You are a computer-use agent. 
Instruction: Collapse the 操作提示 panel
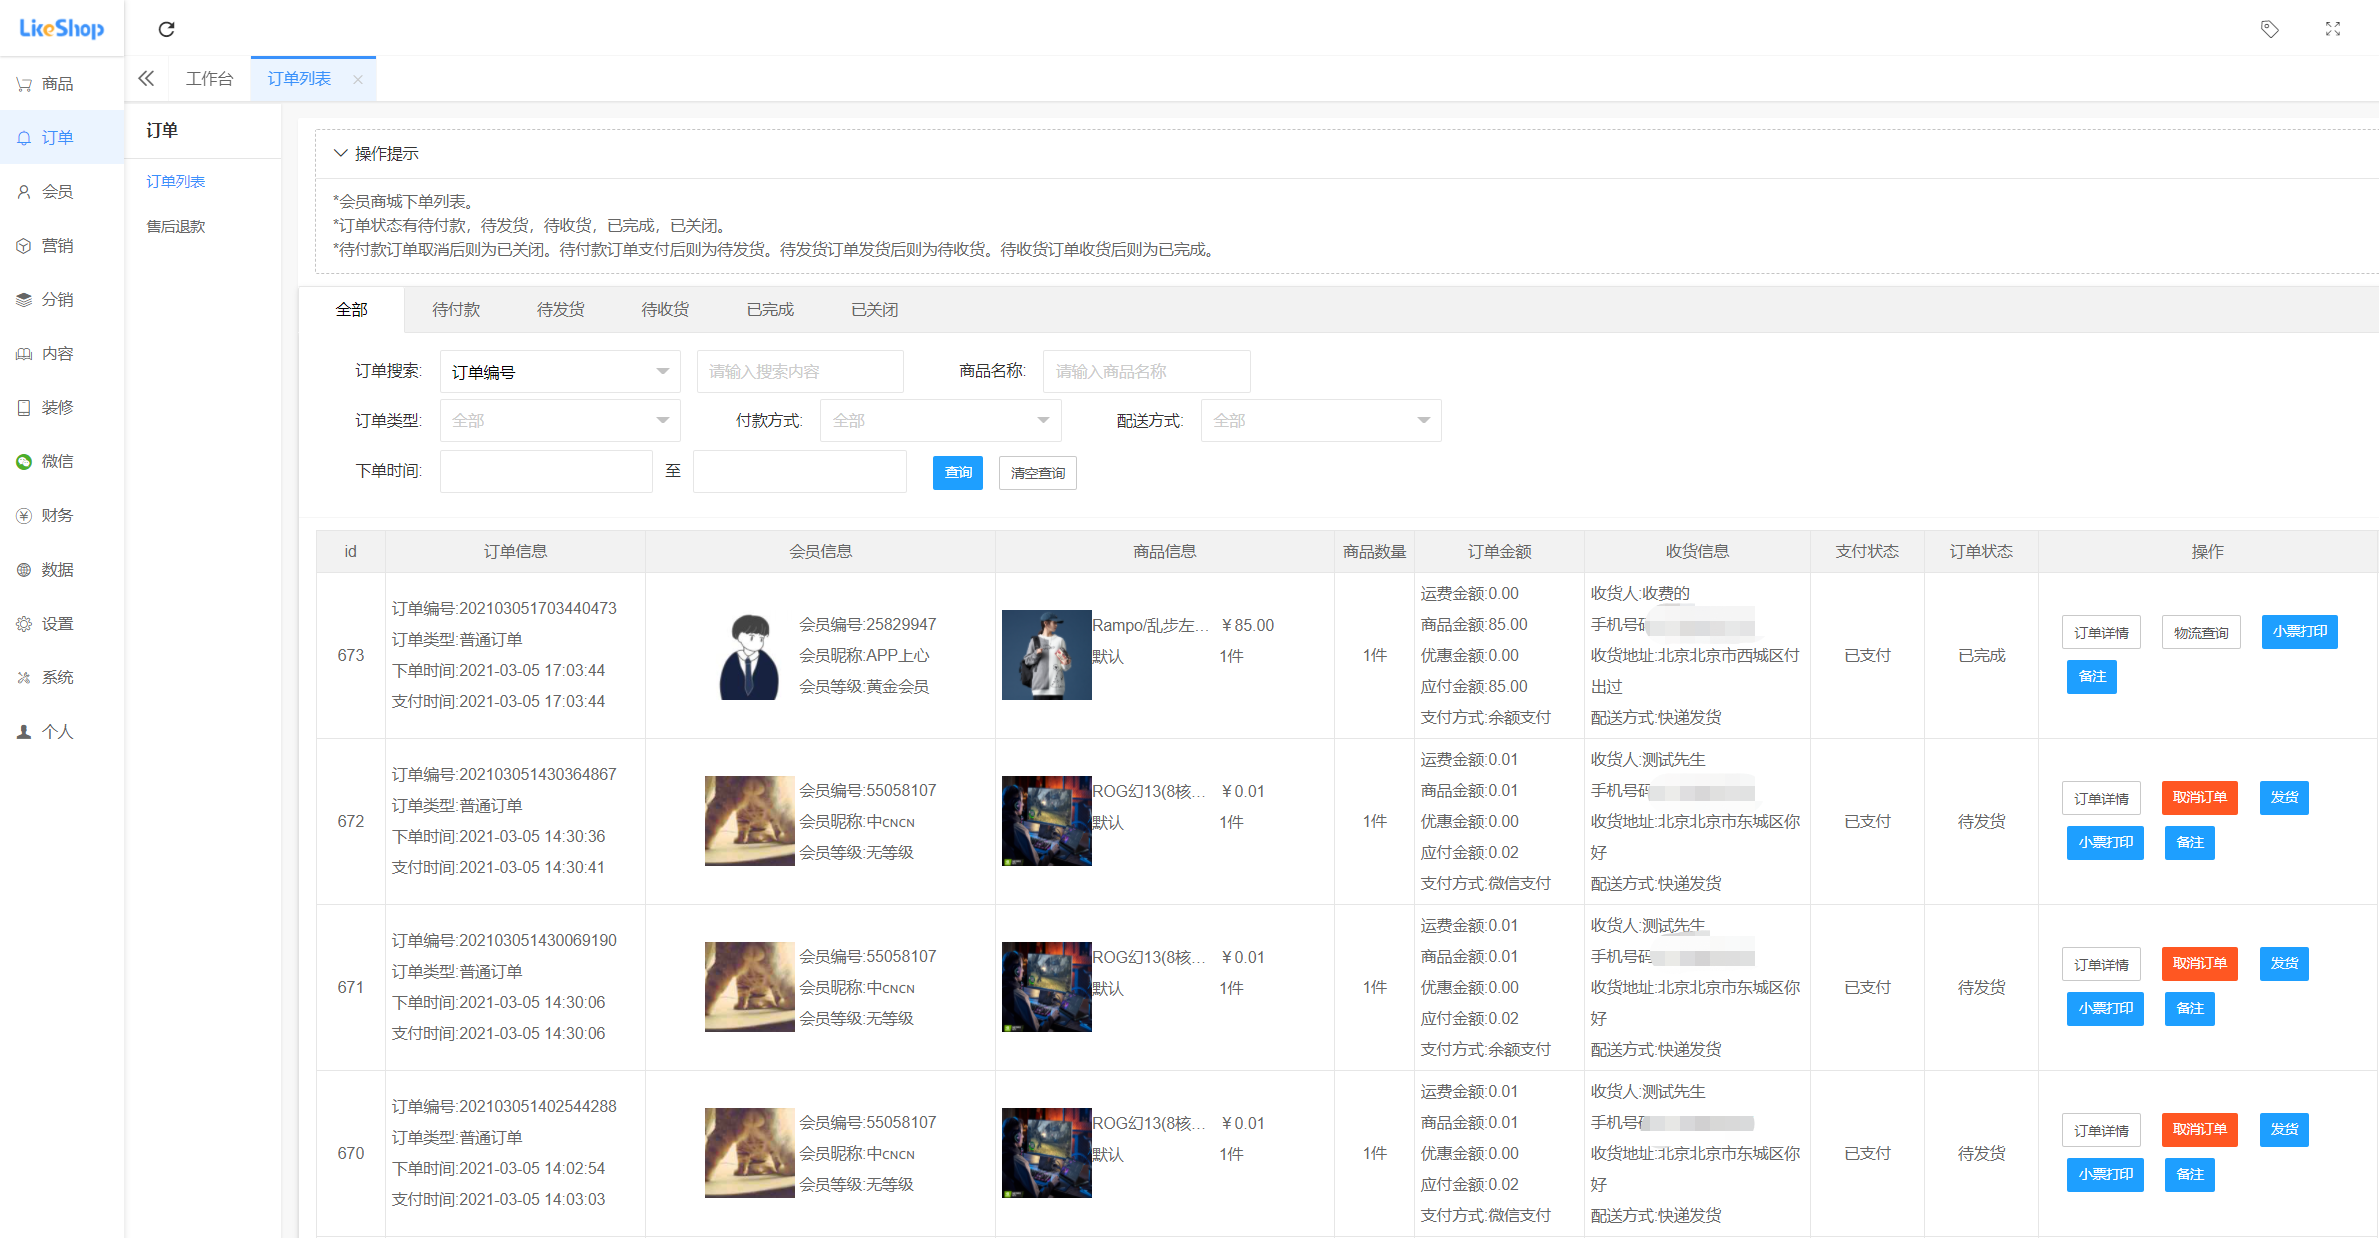341,153
